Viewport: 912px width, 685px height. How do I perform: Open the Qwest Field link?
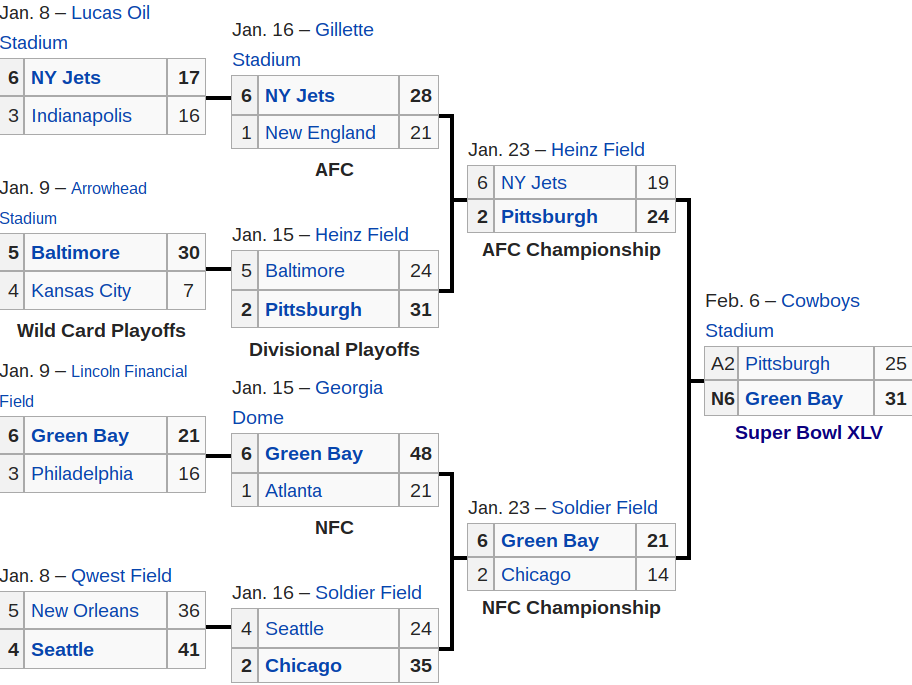pos(121,576)
